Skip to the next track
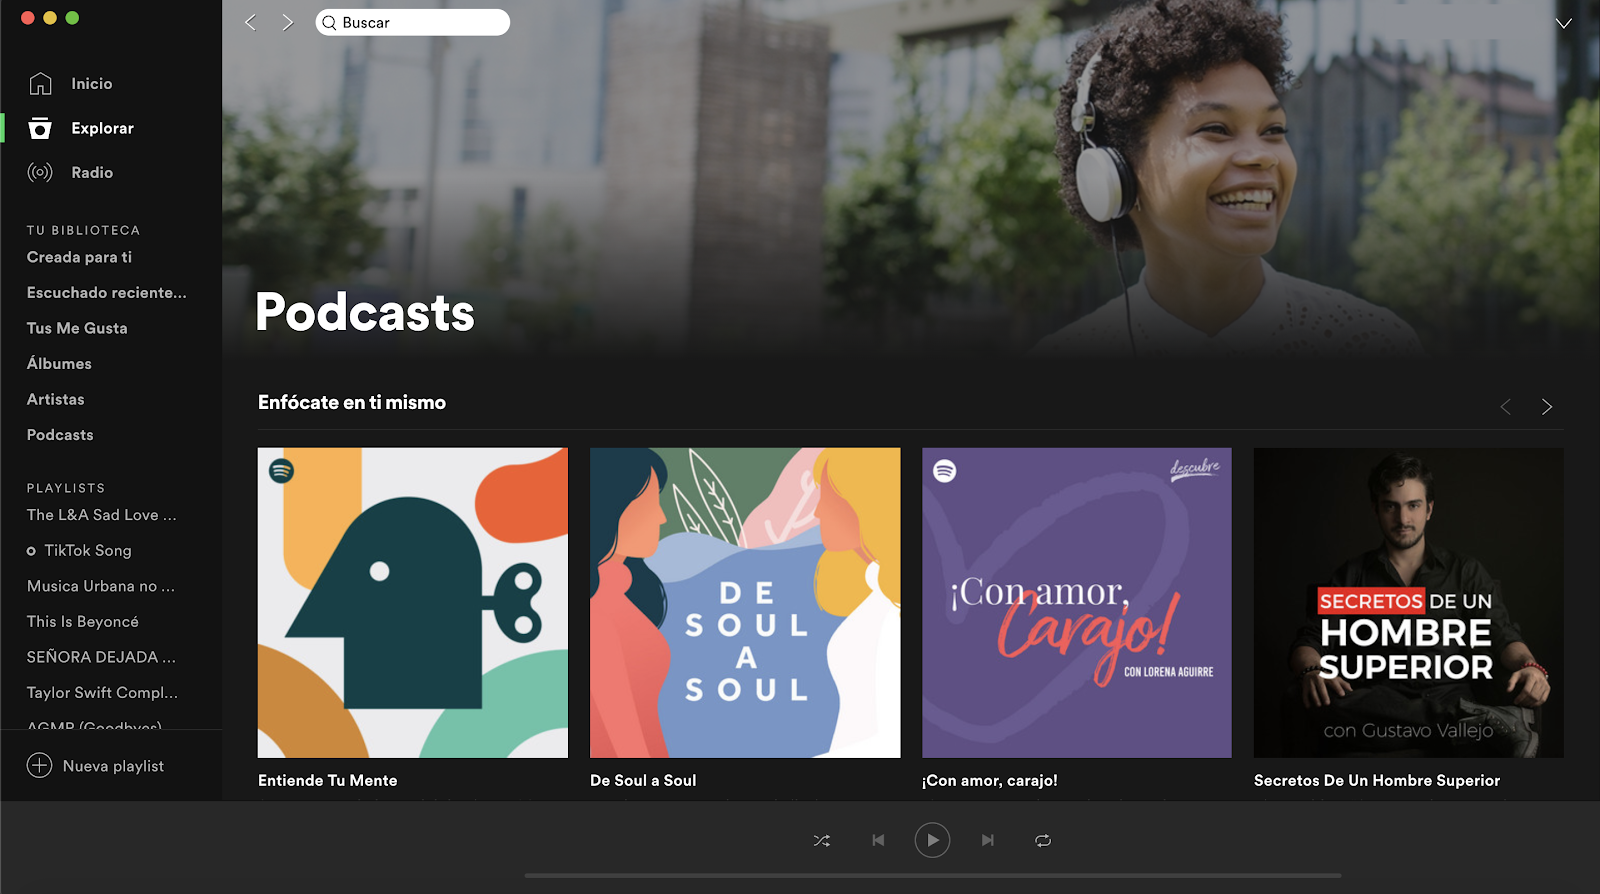Viewport: 1600px width, 894px height. pyautogui.click(x=987, y=840)
